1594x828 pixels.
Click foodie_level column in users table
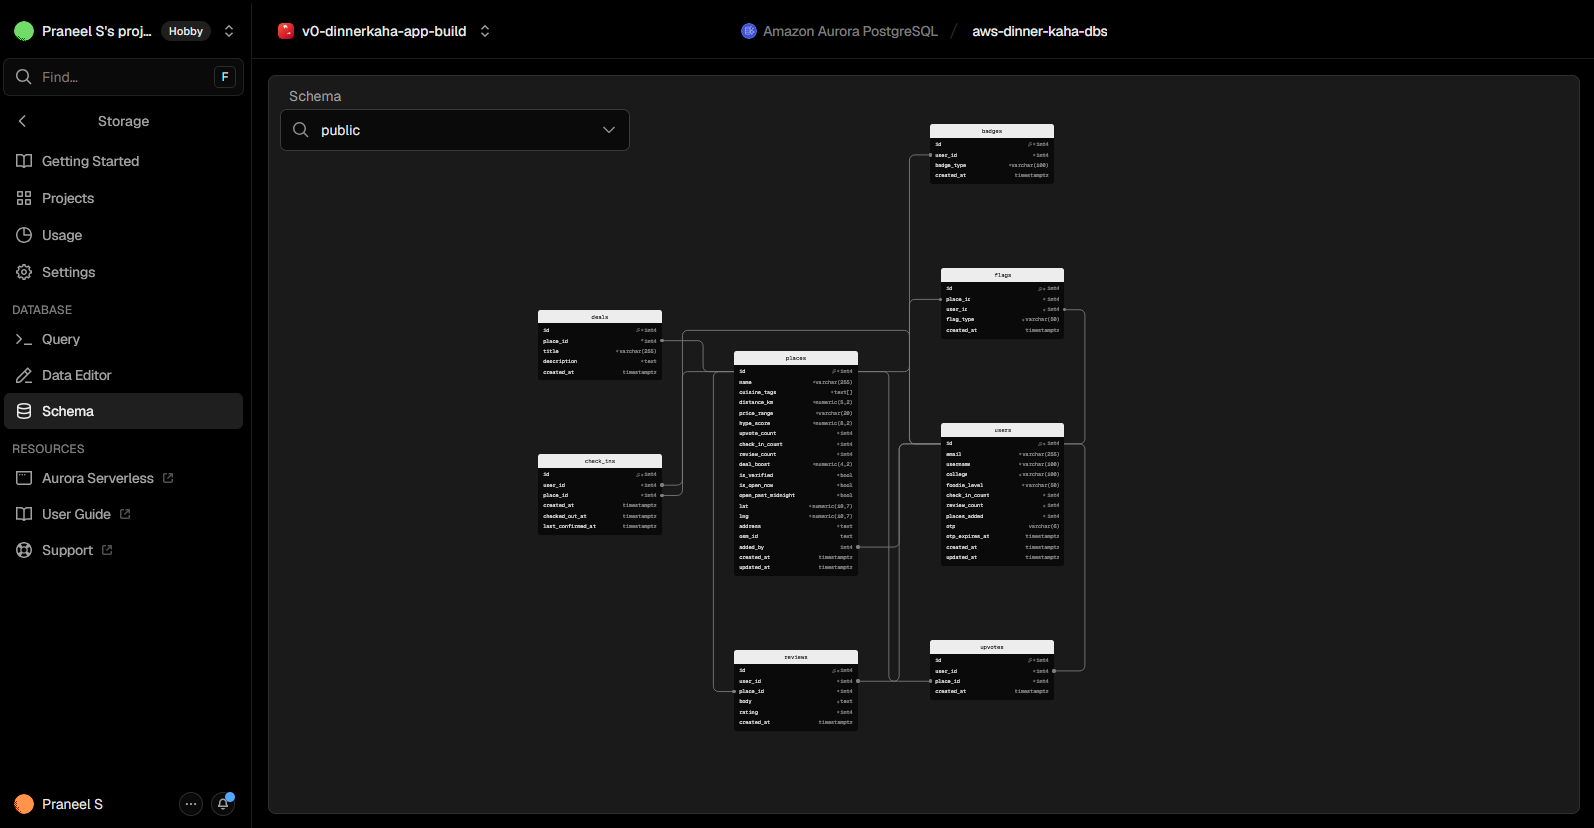coord(1003,485)
